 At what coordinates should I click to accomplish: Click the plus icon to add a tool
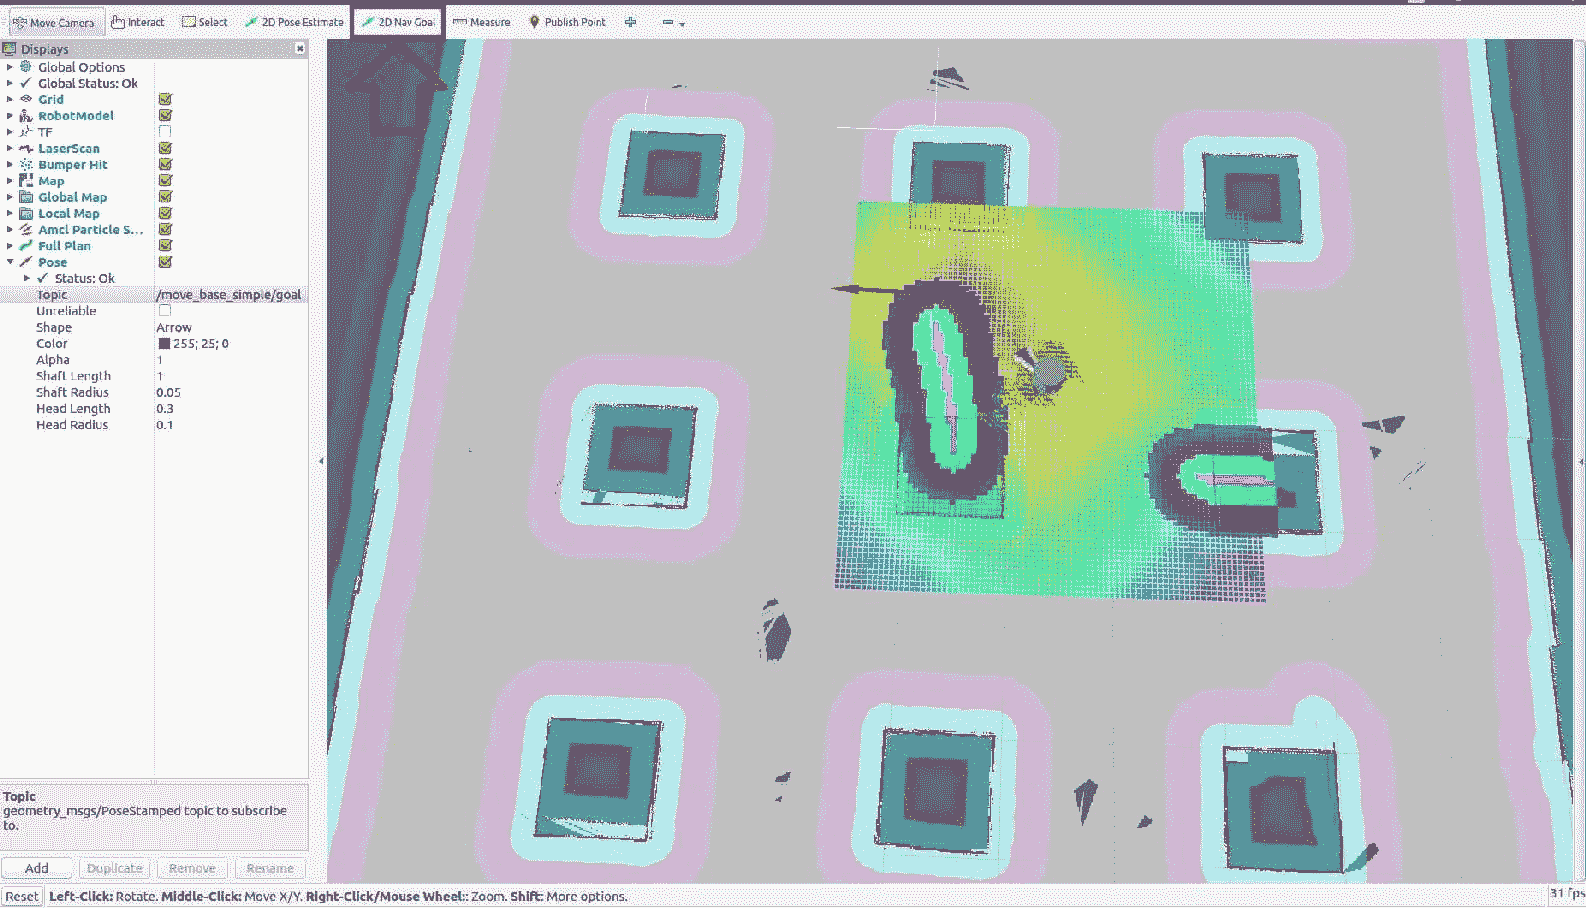[x=630, y=22]
